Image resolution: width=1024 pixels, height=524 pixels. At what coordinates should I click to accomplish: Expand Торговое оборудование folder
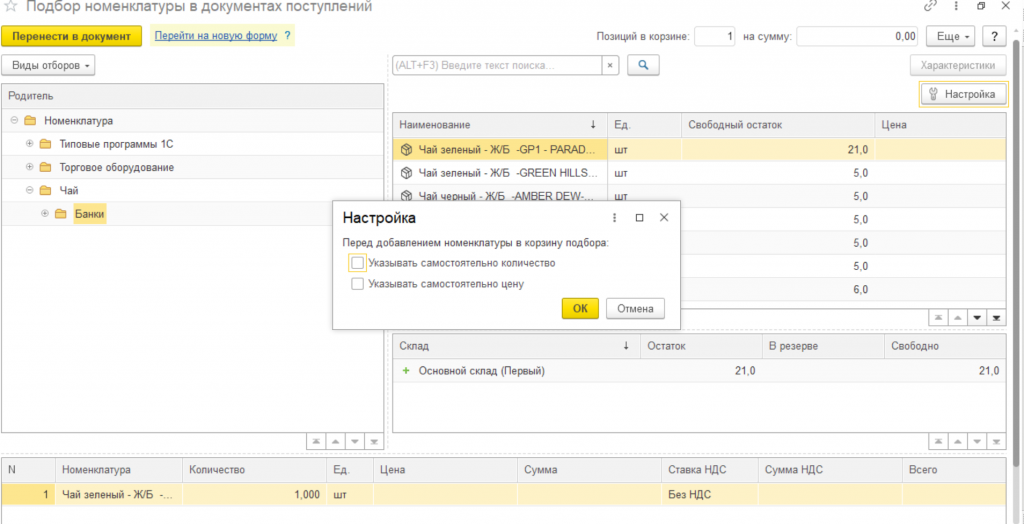click(x=29, y=167)
